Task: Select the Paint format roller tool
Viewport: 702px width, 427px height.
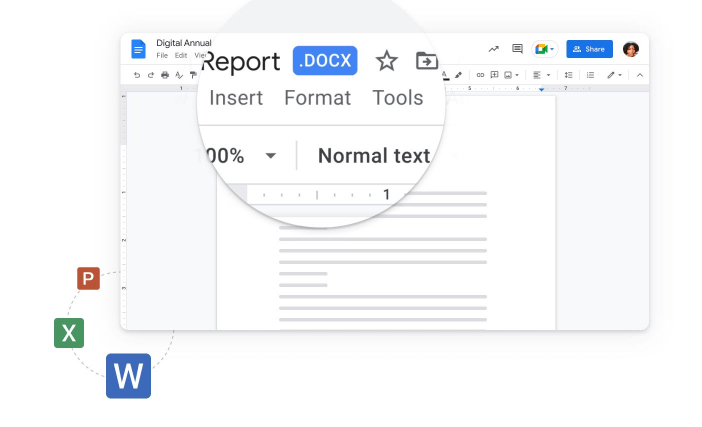Action: tap(193, 75)
